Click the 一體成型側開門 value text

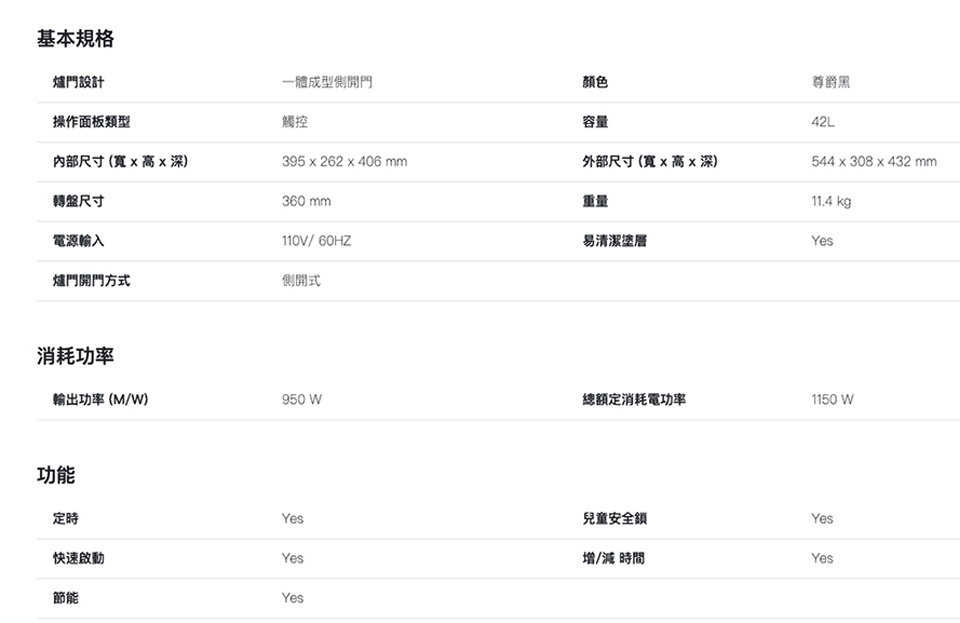(327, 83)
